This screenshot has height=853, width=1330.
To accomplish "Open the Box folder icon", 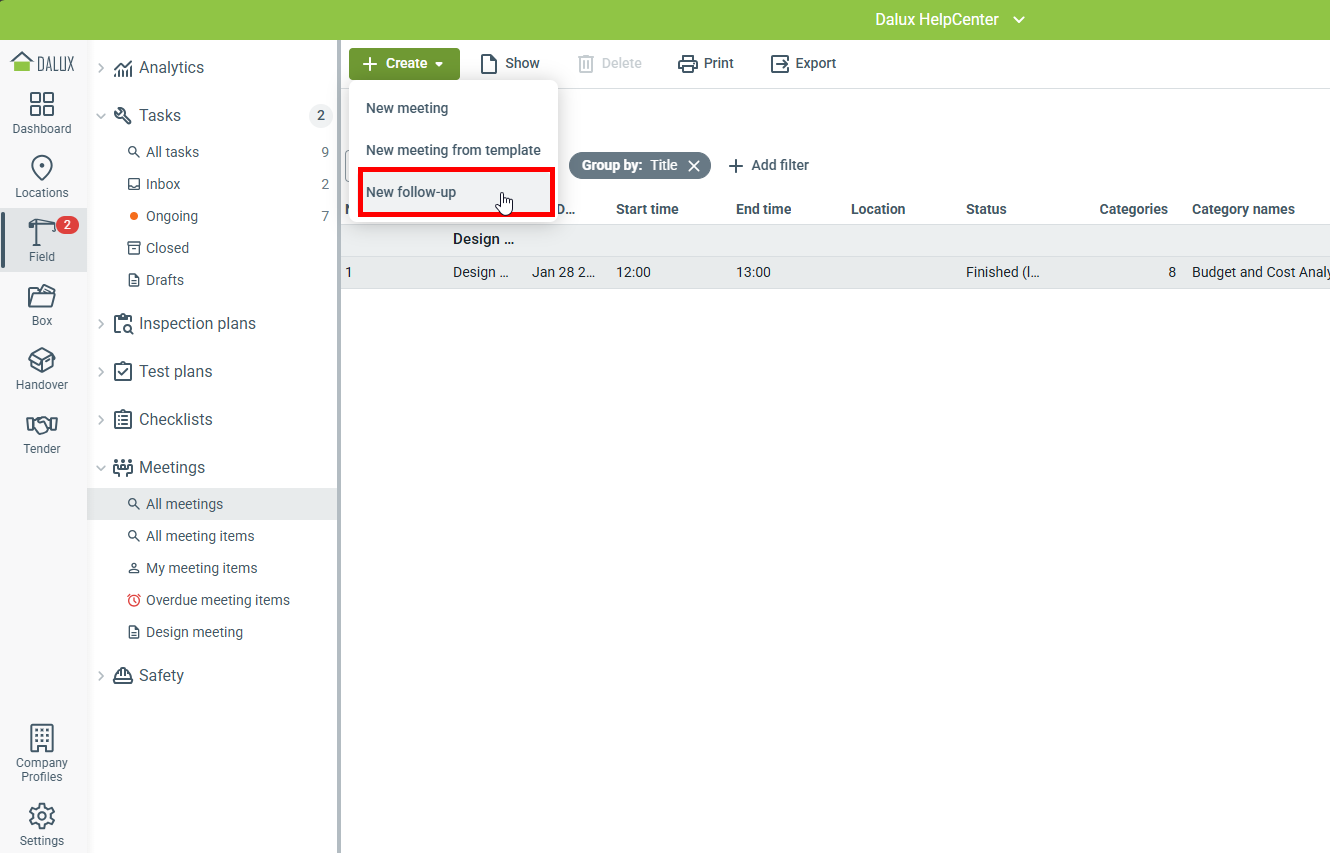I will 42,297.
